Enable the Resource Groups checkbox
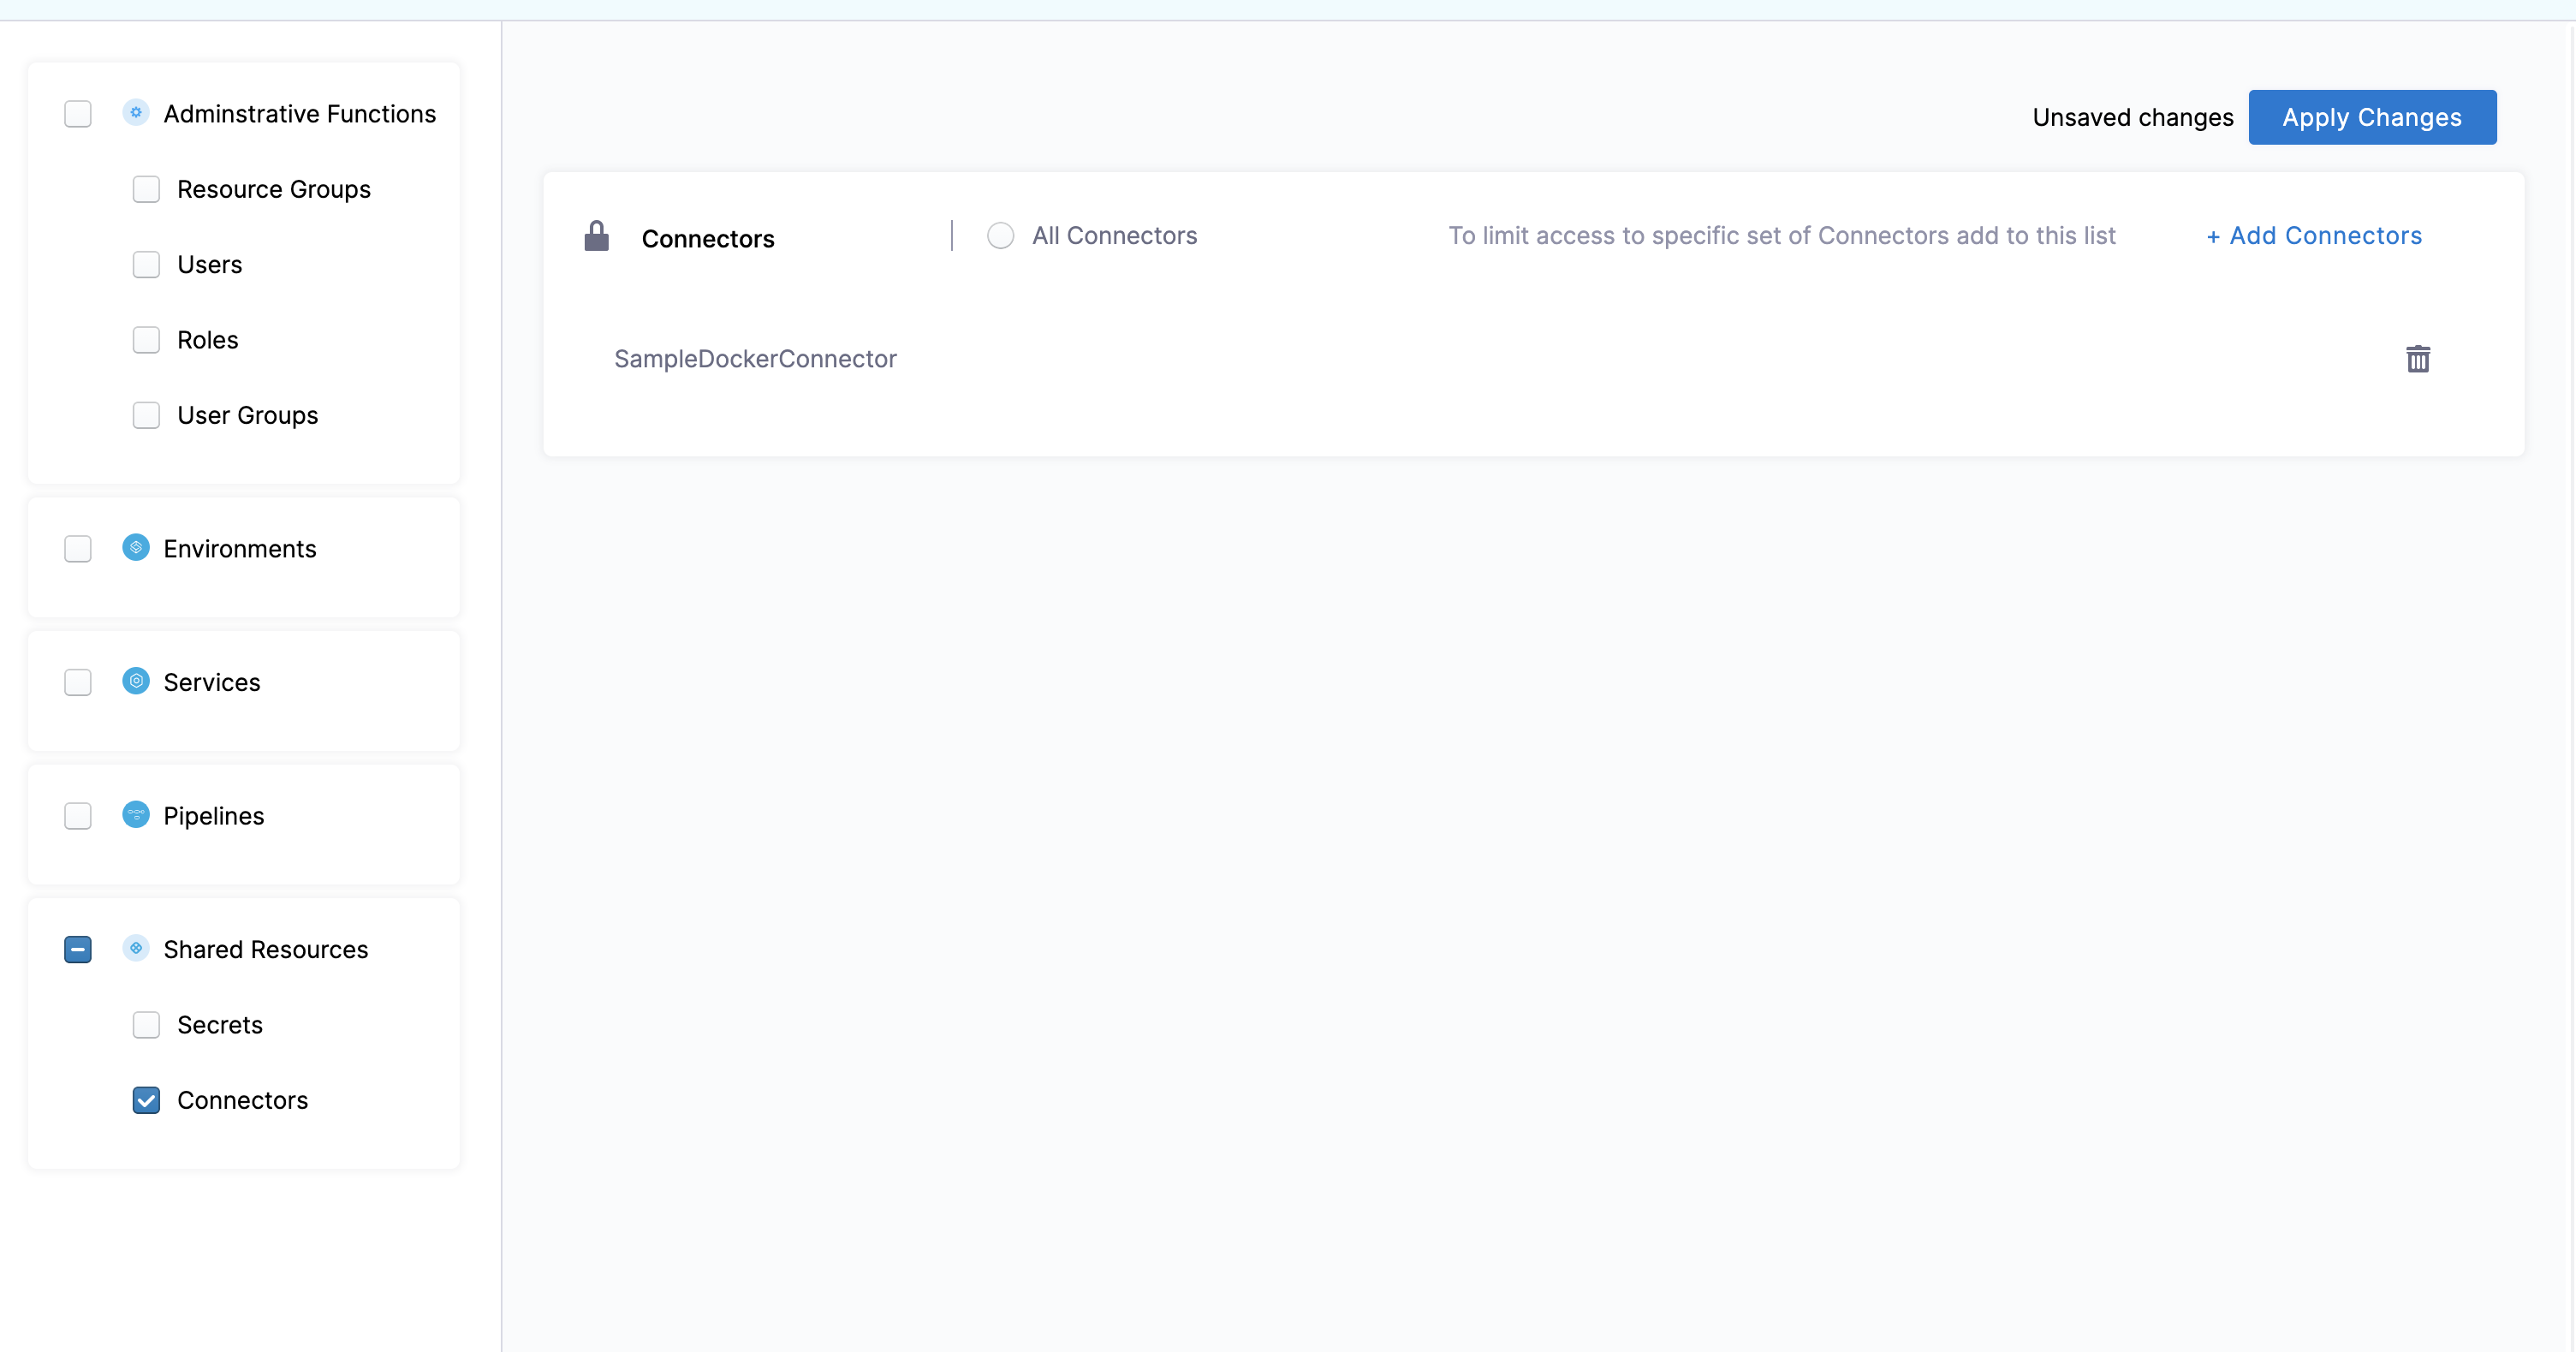Image resolution: width=2576 pixels, height=1352 pixels. click(x=146, y=189)
